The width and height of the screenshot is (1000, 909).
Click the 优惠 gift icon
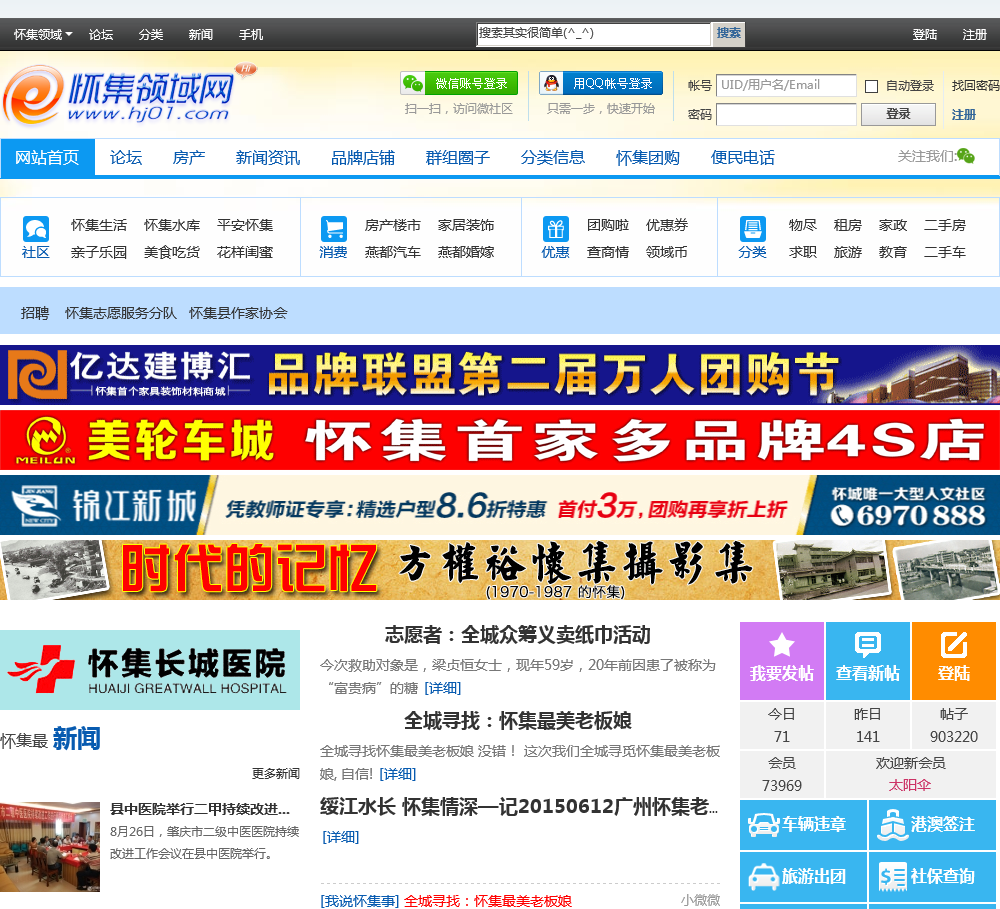click(x=555, y=228)
